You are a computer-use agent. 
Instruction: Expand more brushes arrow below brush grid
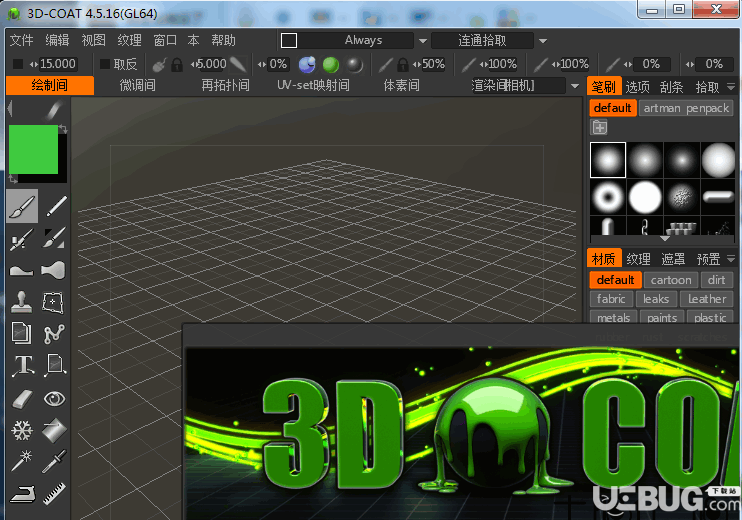664,238
